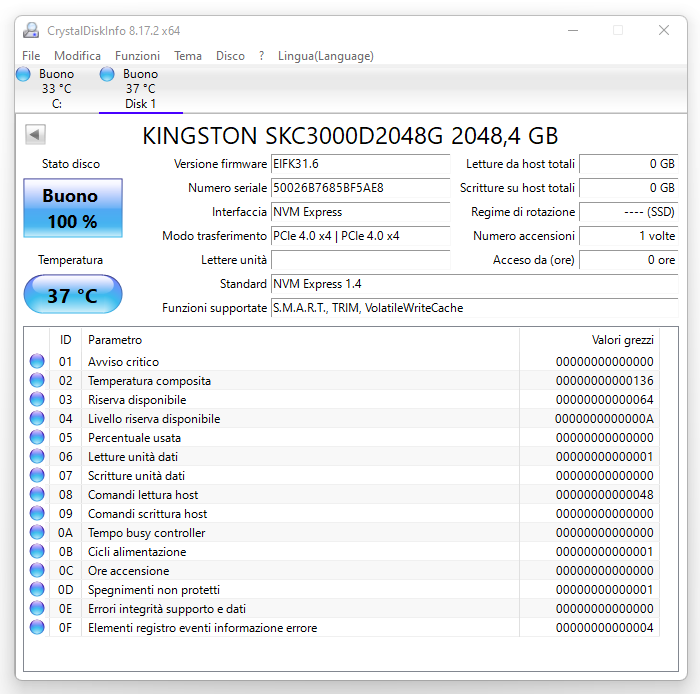Click status orb for Riserva disponibile row
The height and width of the screenshot is (694, 700).
point(37,399)
